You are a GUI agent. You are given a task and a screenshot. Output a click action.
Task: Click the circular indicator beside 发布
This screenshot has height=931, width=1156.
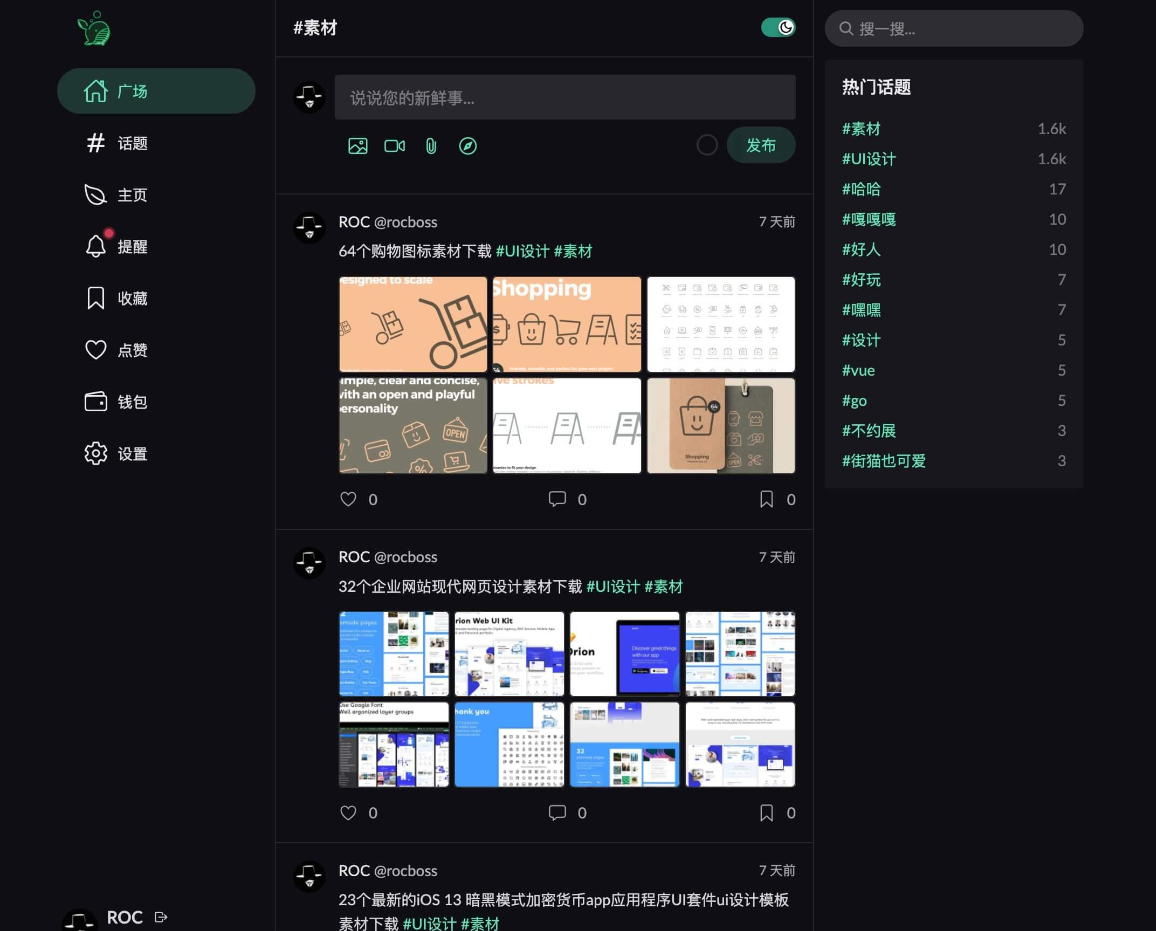(707, 144)
